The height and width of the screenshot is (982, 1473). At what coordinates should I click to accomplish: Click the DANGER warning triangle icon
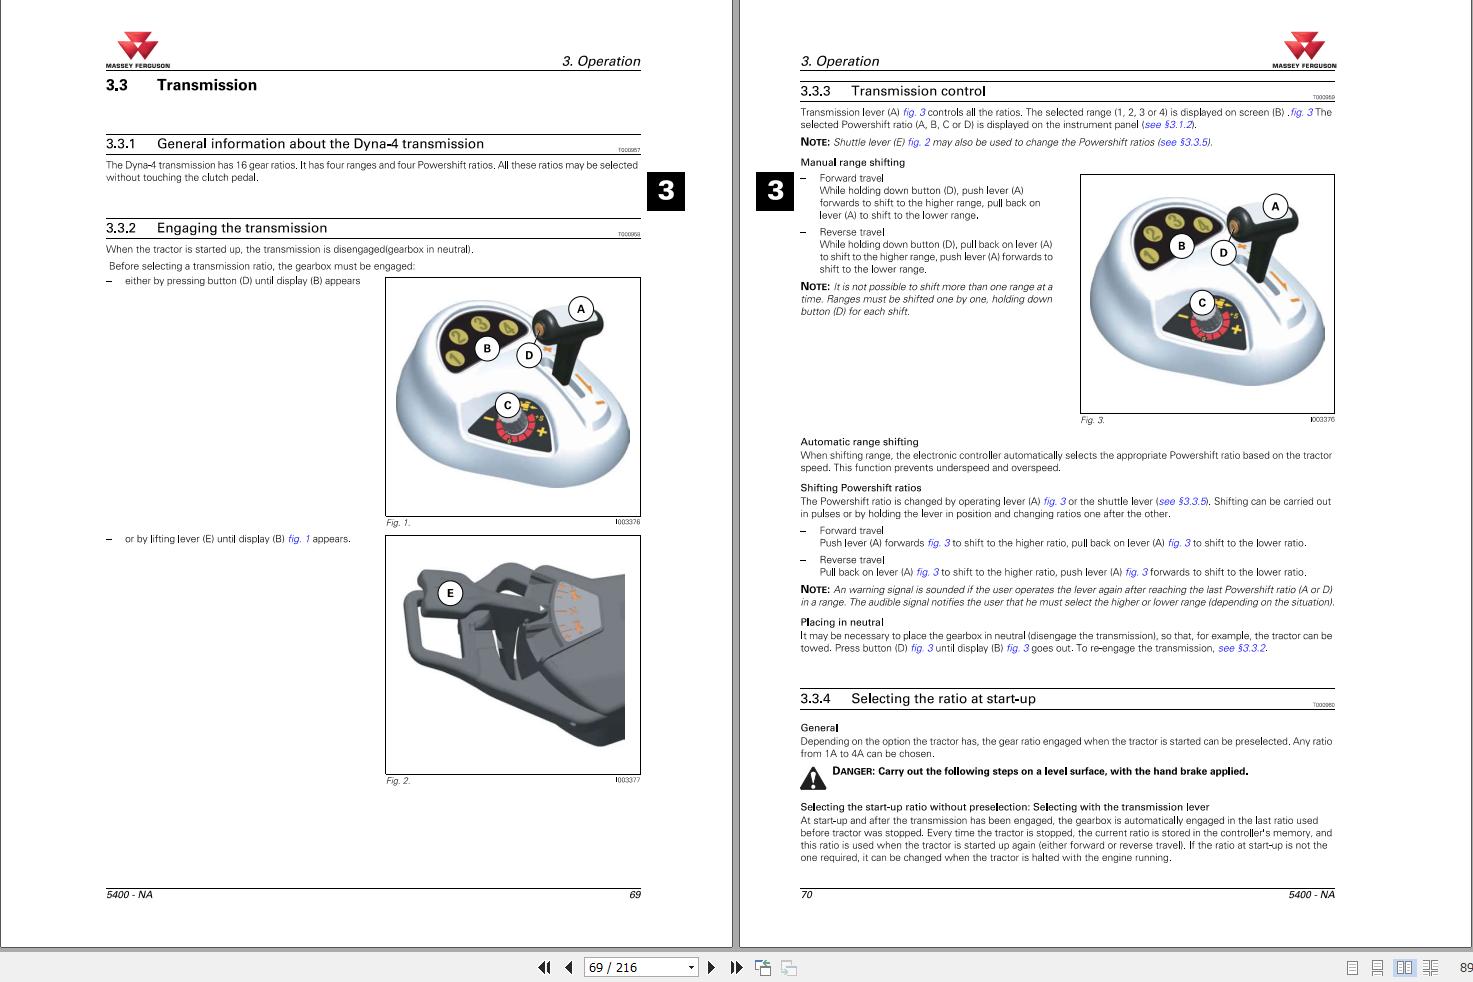tap(813, 777)
